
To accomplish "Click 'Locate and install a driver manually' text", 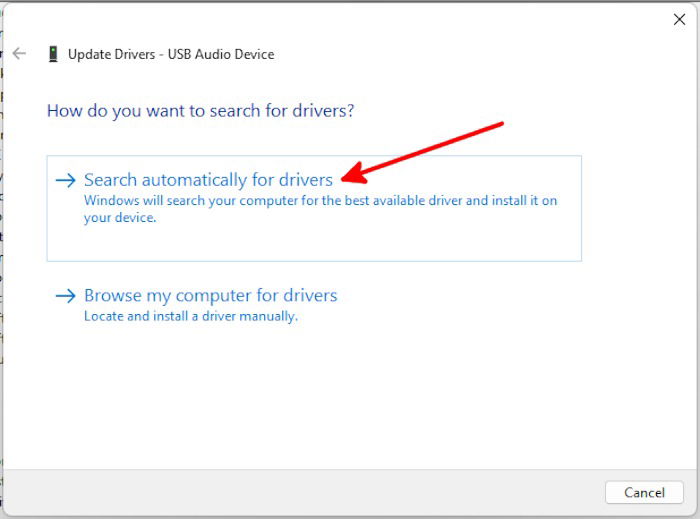I will pos(191,316).
